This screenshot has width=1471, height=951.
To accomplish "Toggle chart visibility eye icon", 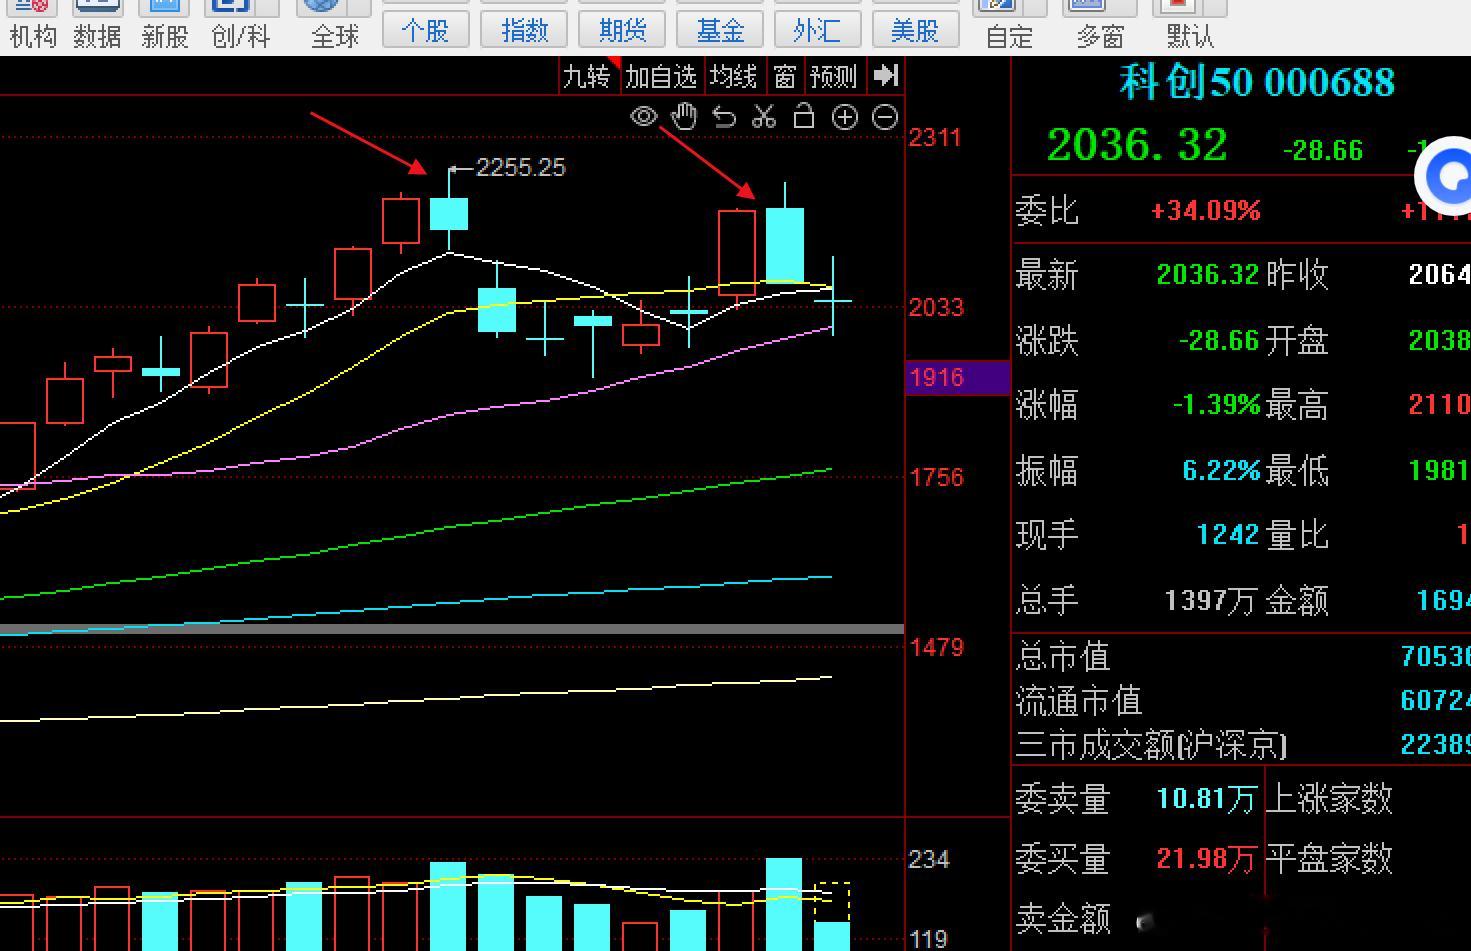I will coord(644,117).
